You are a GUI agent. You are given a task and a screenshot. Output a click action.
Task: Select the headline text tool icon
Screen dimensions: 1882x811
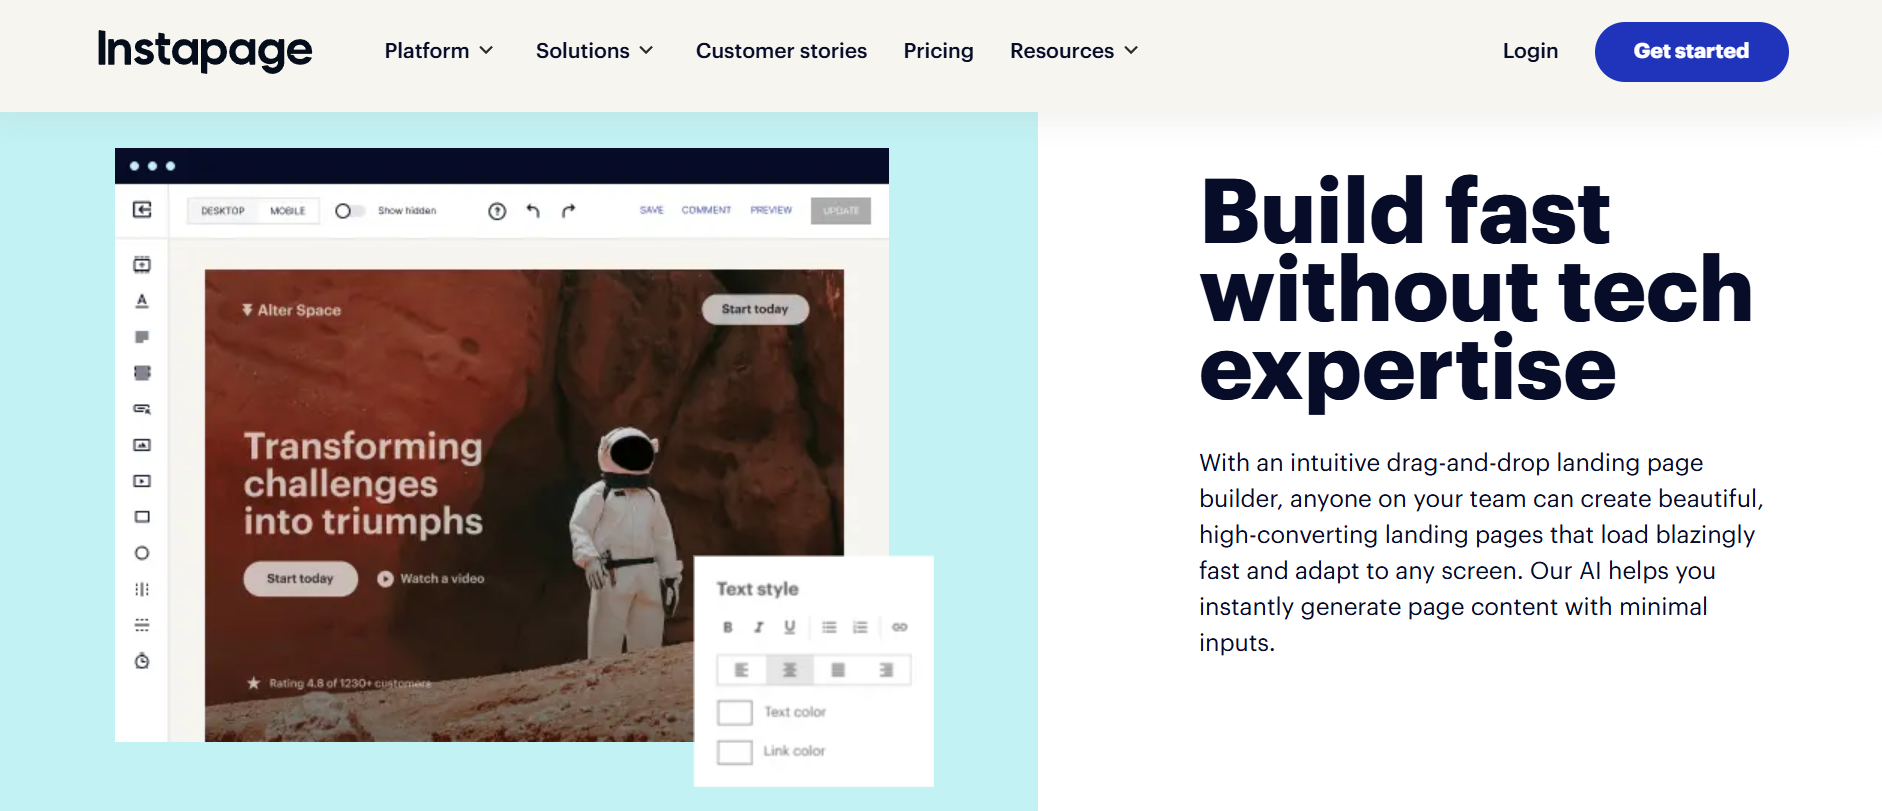[142, 300]
